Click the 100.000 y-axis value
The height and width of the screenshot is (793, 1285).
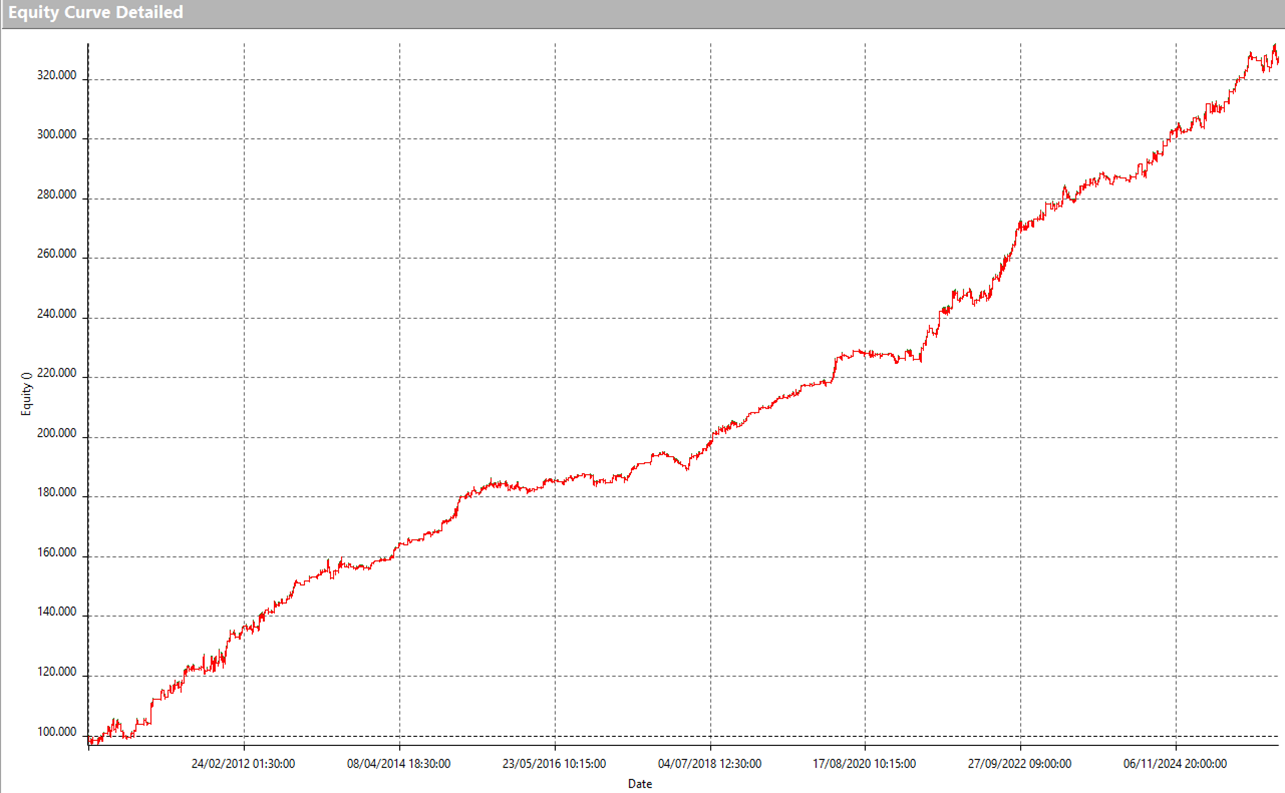click(x=58, y=733)
